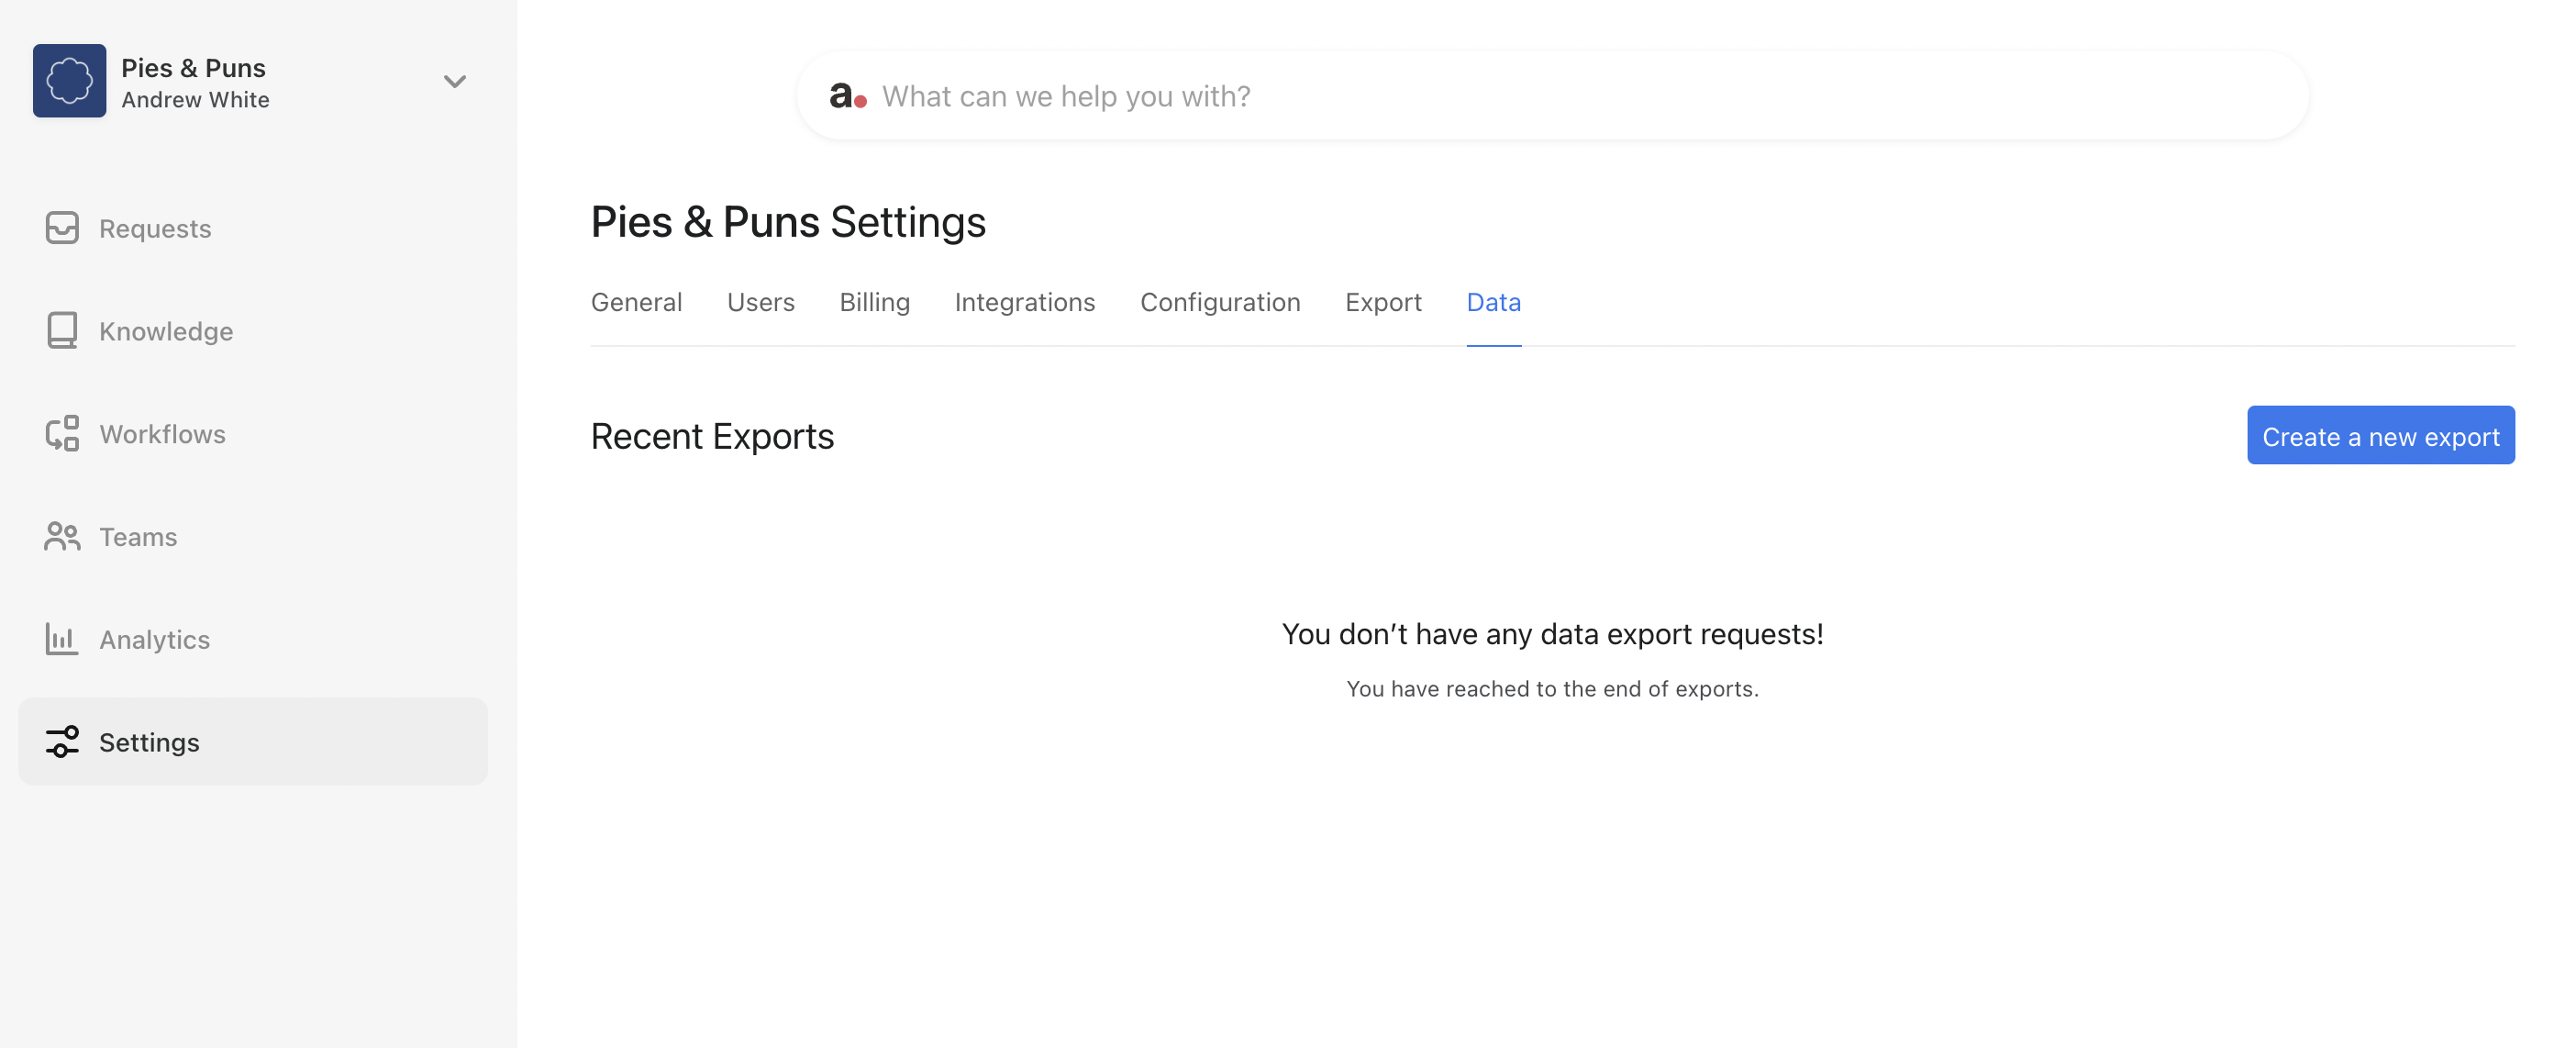Click 'You have reached to the end of exports.' text

click(1552, 689)
